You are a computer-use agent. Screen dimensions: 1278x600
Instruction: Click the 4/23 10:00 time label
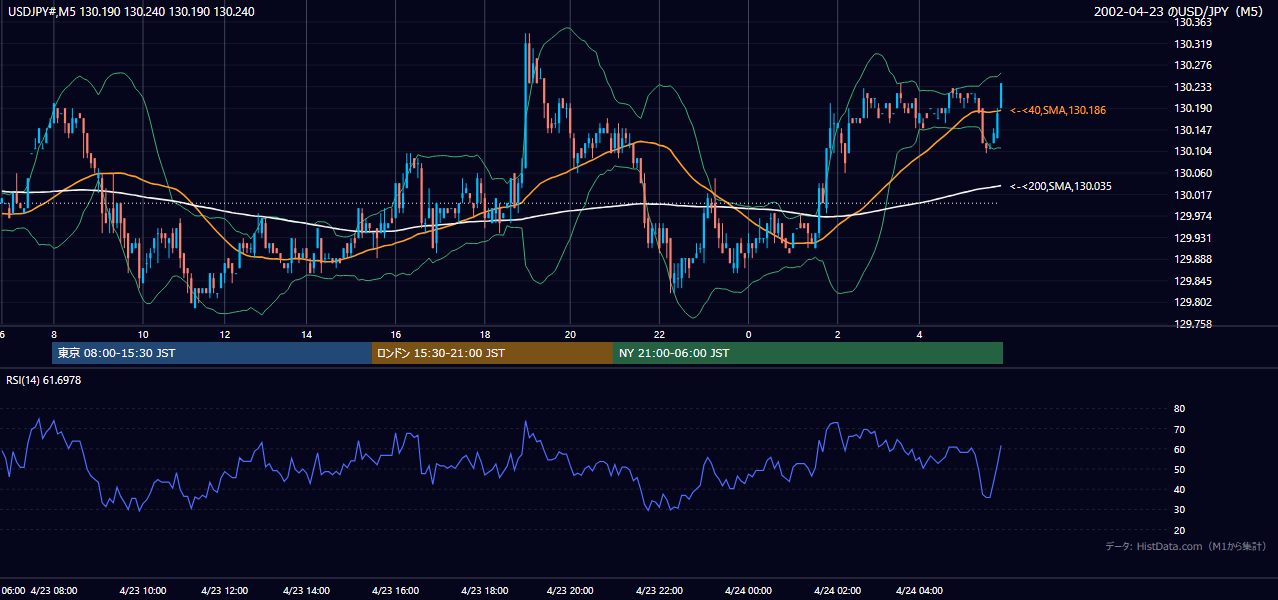[x=141, y=590]
